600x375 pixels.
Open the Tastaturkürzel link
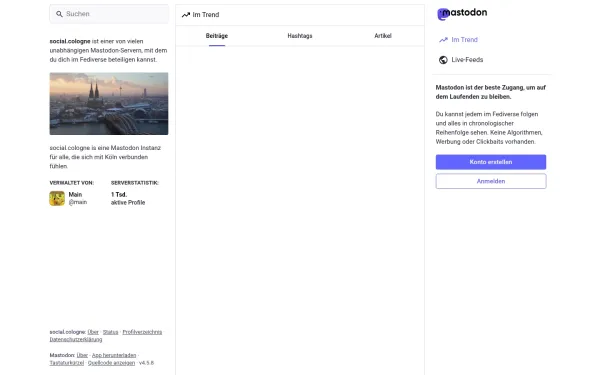[x=67, y=363]
